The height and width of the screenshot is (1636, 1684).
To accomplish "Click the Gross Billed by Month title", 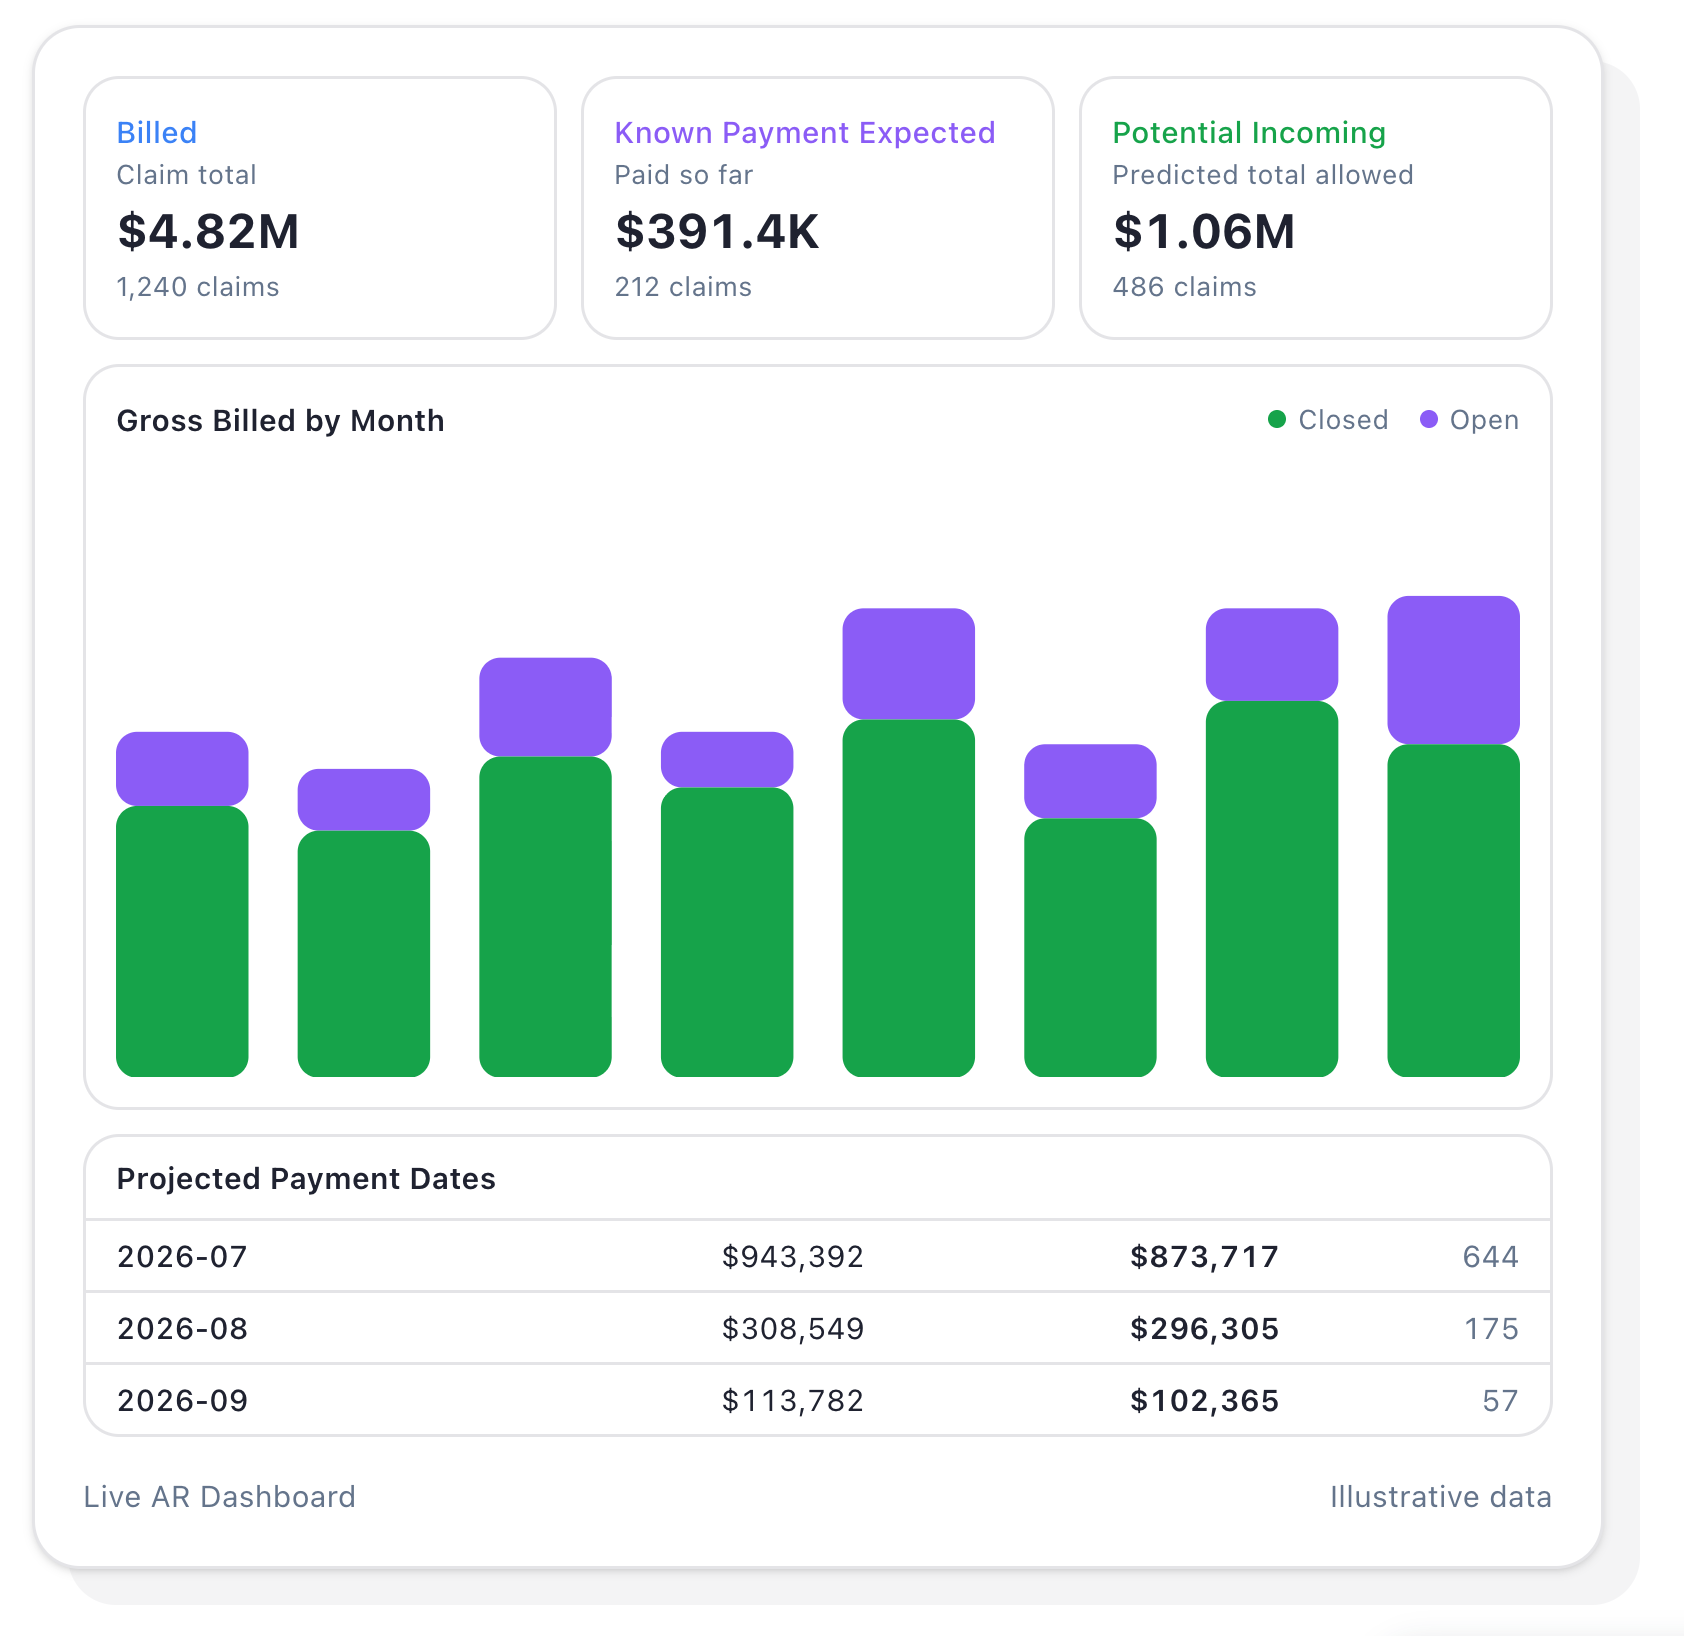I will point(281,421).
